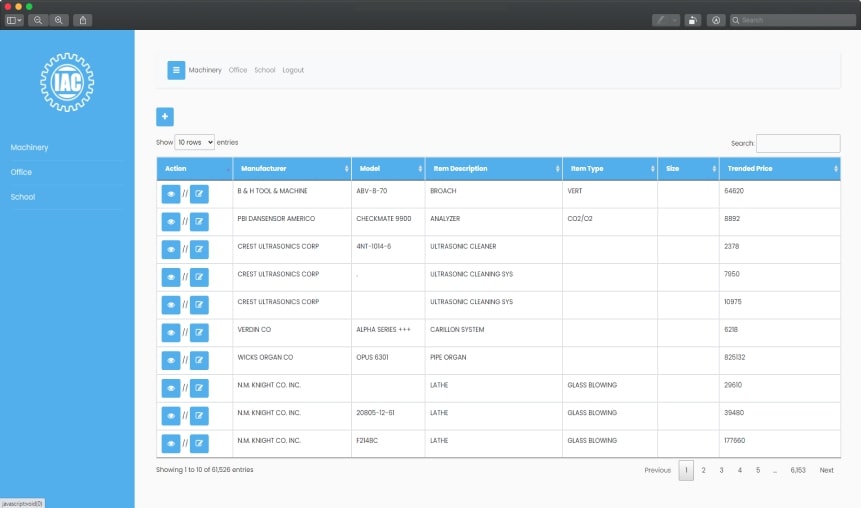Edit the WICKS ORGAN CO entry

[199, 360]
